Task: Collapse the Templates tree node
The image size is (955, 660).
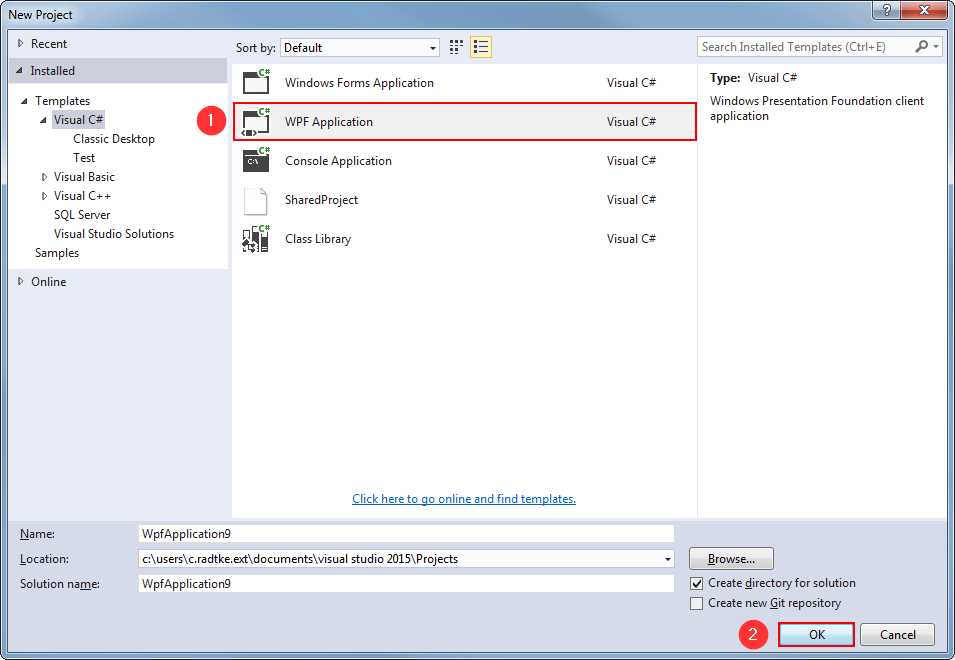Action: click(x=24, y=101)
